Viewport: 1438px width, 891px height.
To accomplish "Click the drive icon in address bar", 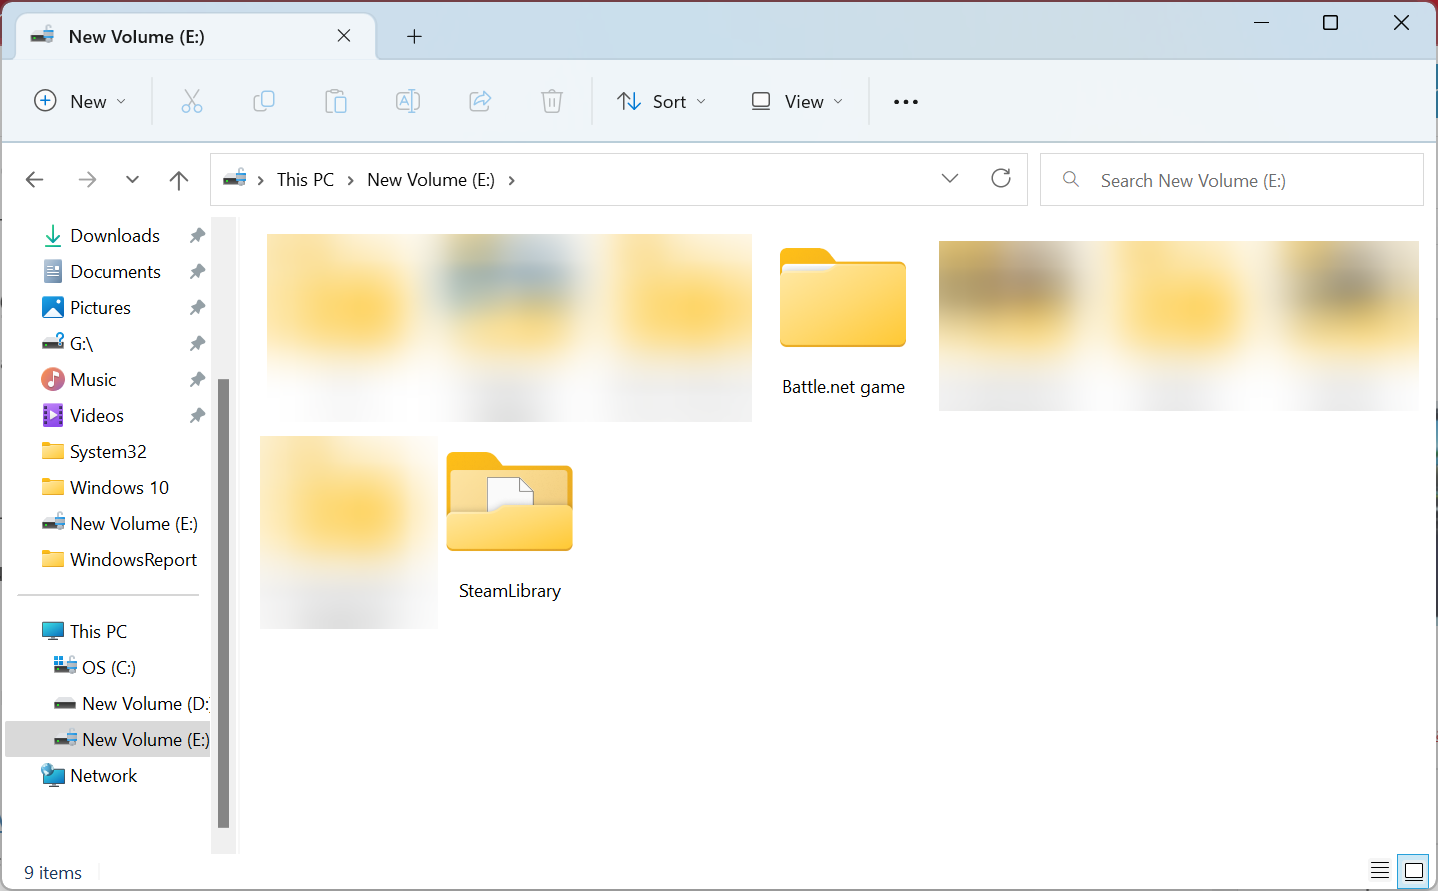I will [x=235, y=179].
